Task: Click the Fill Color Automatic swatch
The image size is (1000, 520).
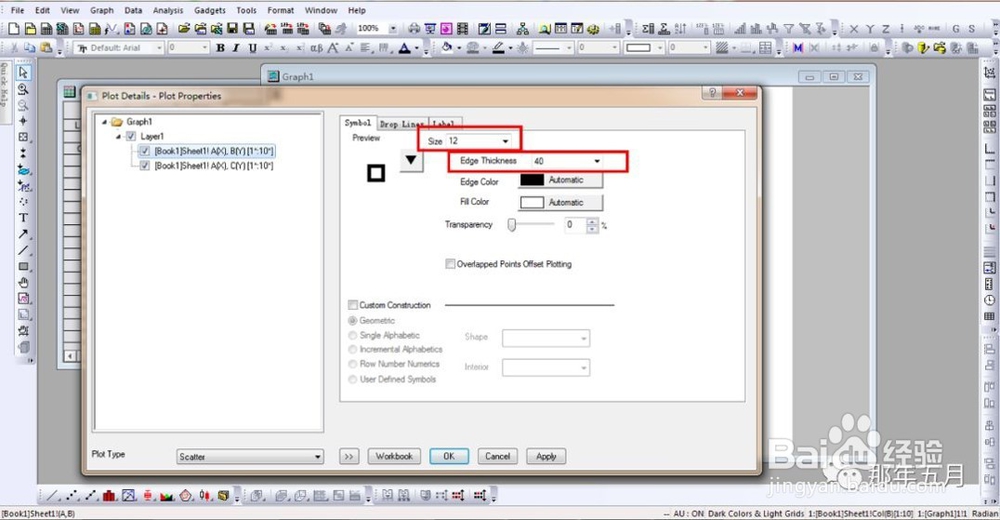Action: [x=561, y=202]
